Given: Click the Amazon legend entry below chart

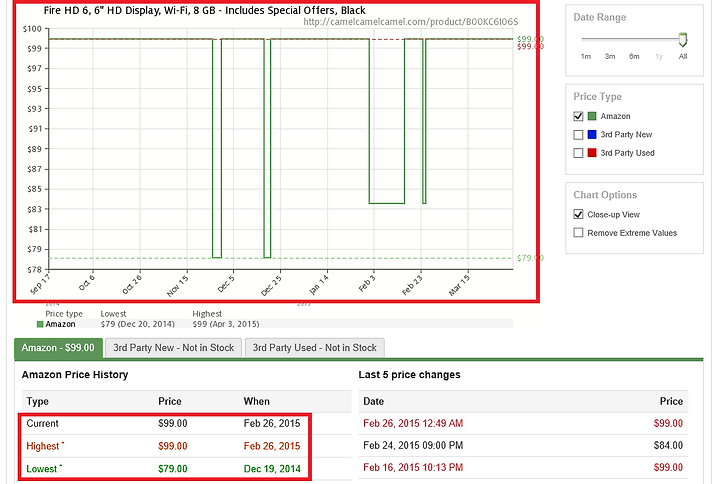Looking at the screenshot, I should (x=56, y=324).
